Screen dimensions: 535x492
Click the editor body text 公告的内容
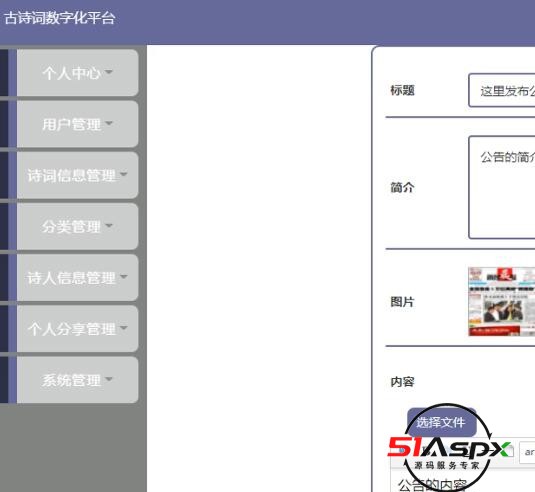coord(432,485)
